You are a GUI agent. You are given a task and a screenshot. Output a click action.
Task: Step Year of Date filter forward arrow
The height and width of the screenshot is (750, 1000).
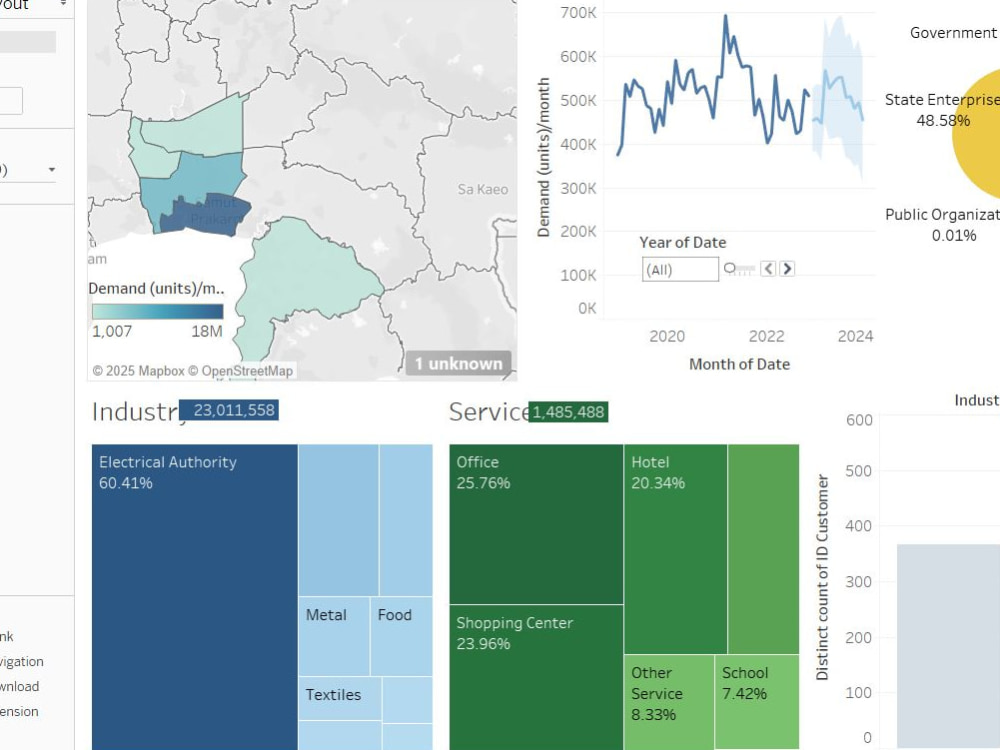(787, 268)
